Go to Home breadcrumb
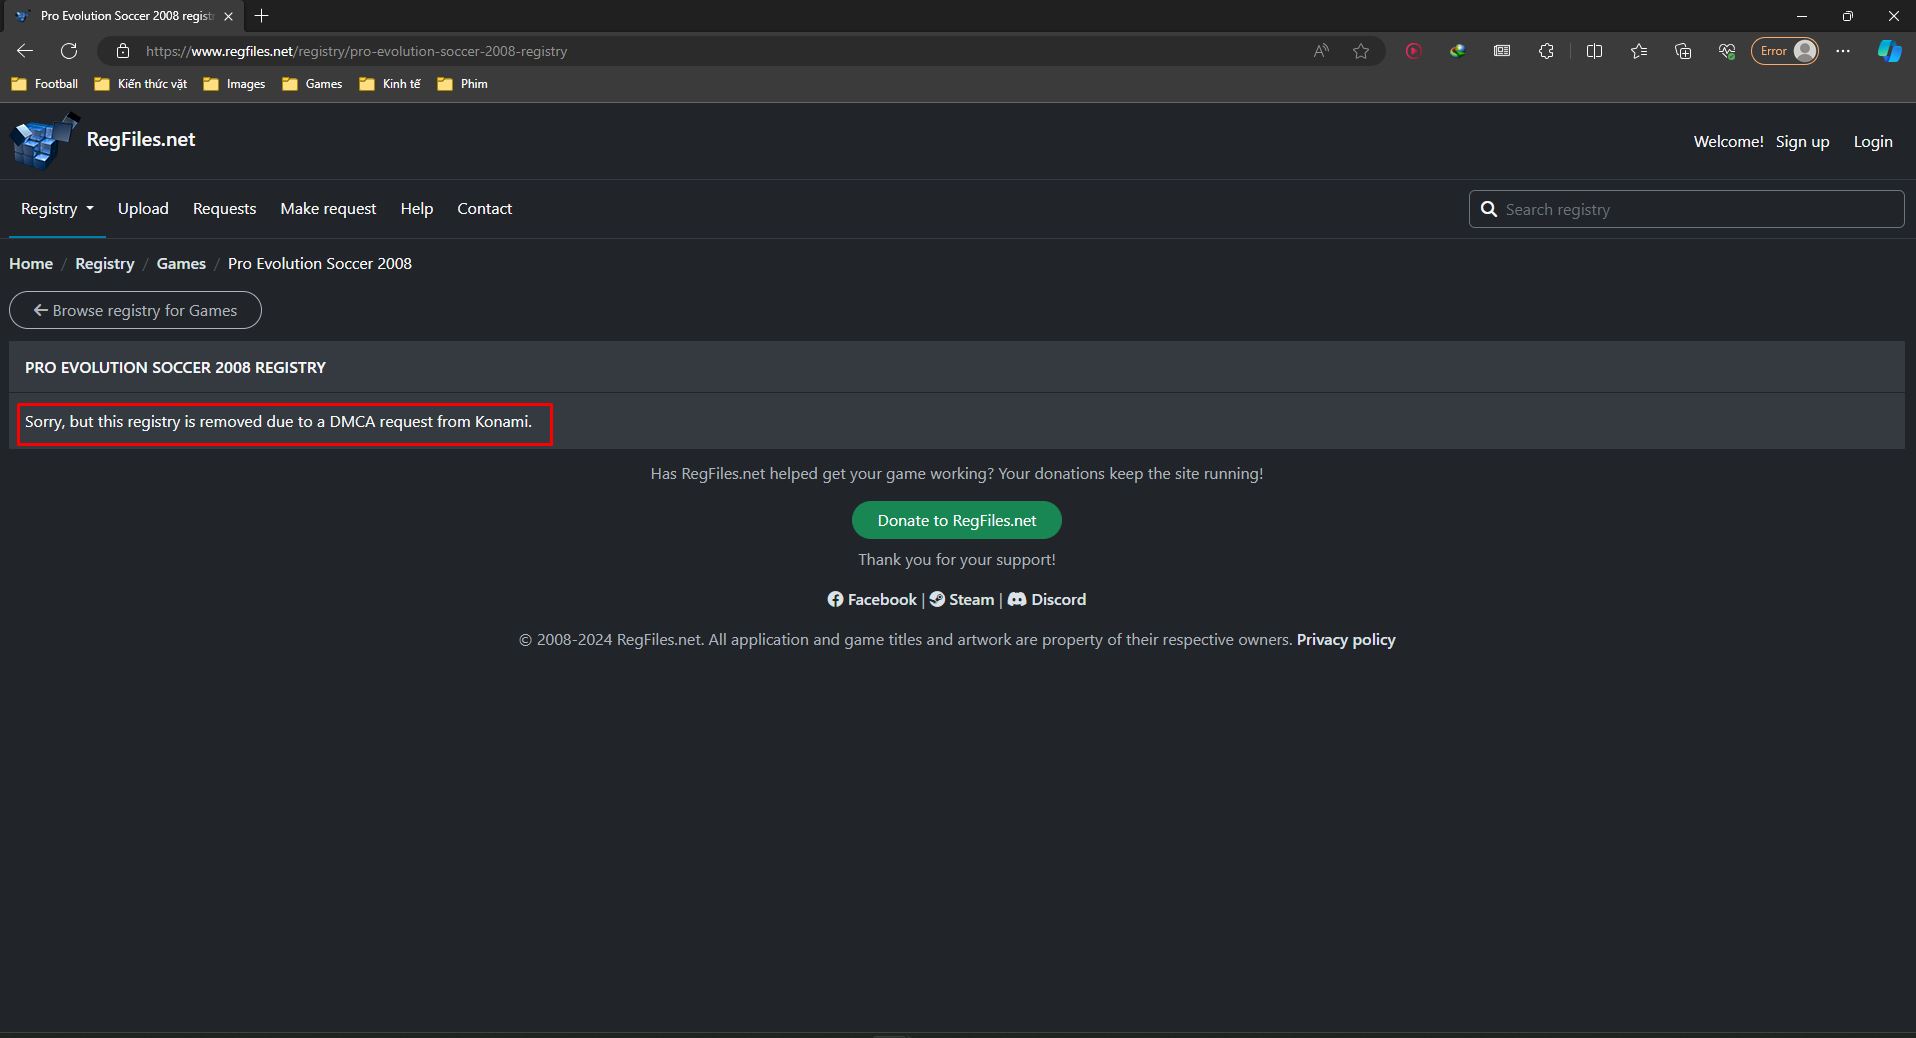 (x=31, y=264)
